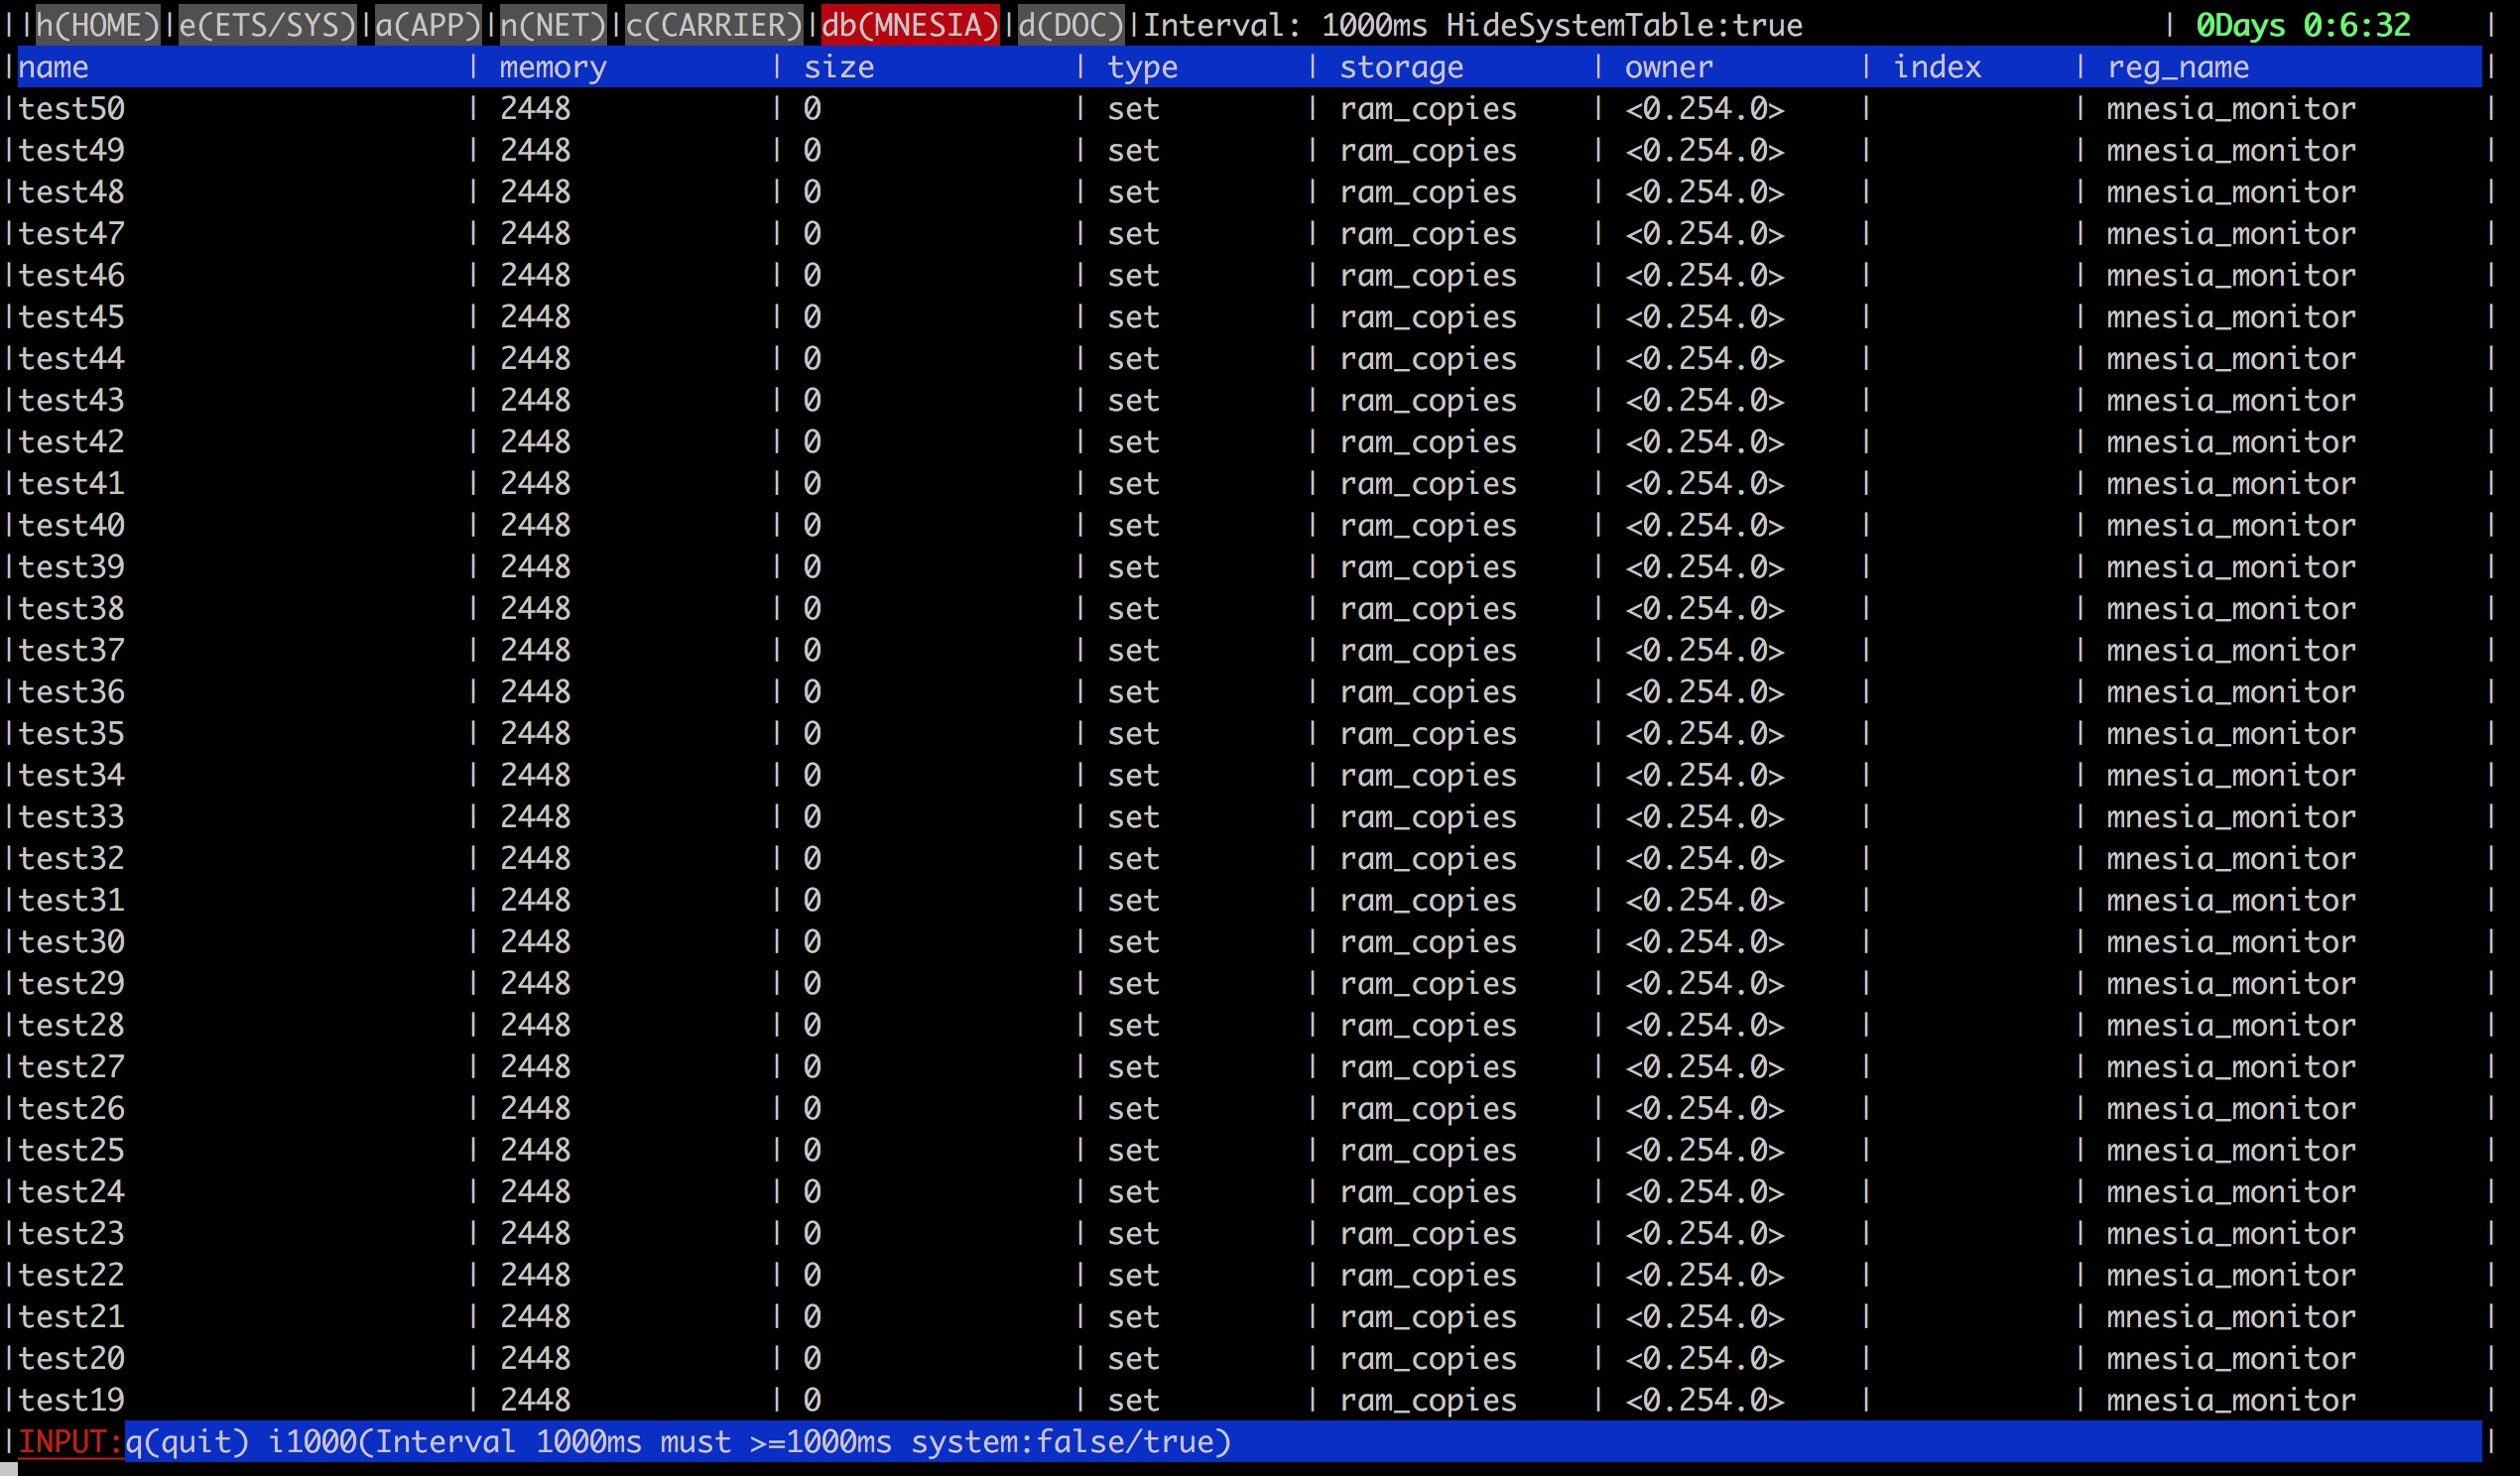2520x1476 pixels.
Task: Click the storage column header
Action: [x=1403, y=66]
